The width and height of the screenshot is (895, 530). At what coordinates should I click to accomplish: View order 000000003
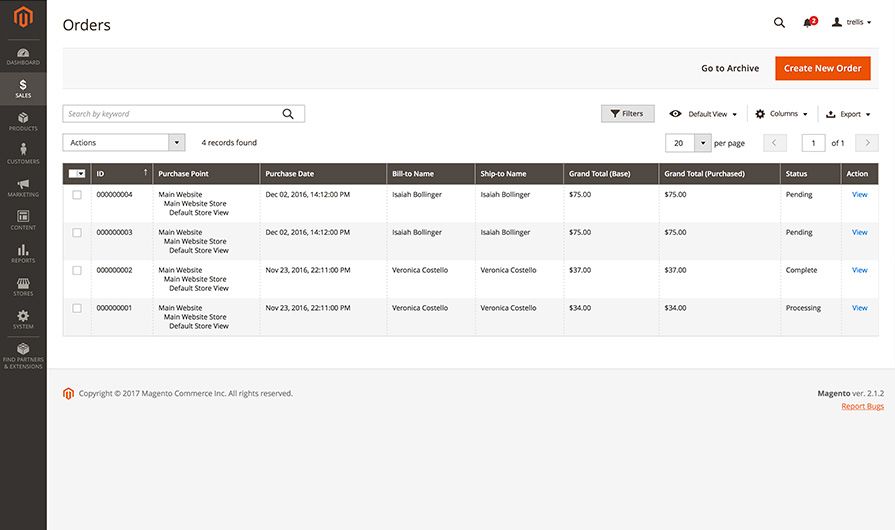859,232
